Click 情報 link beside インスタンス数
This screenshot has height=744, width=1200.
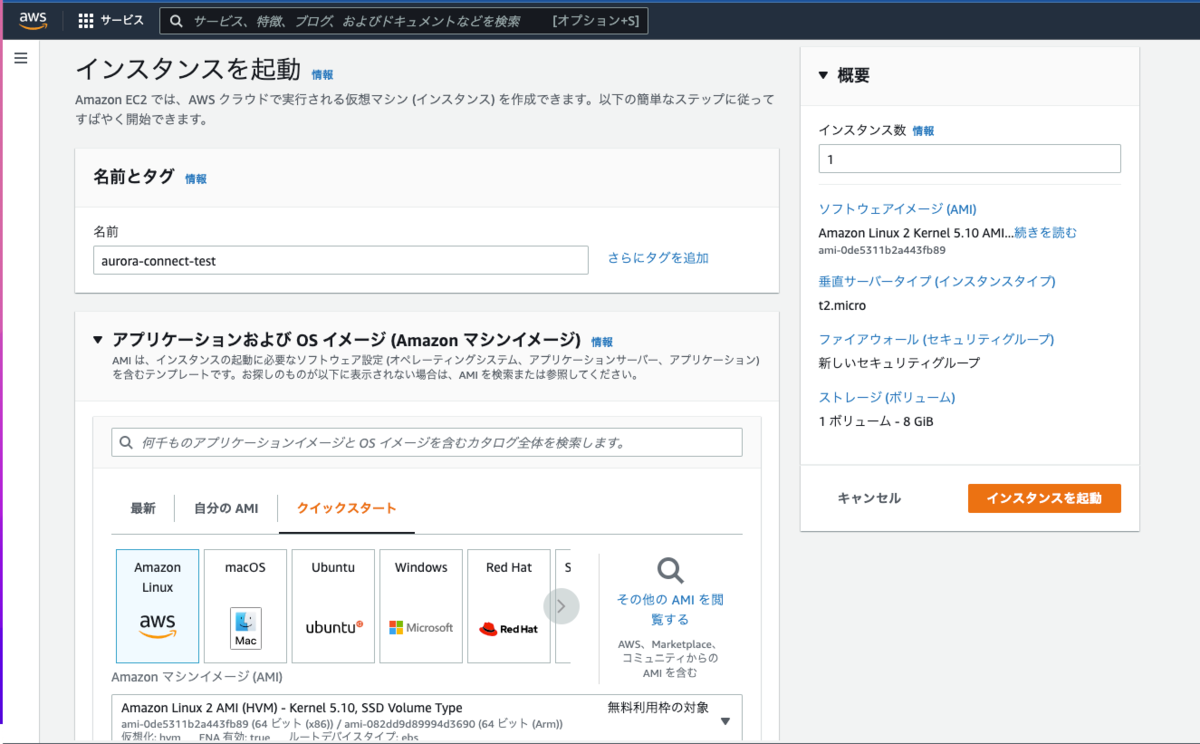click(923, 131)
